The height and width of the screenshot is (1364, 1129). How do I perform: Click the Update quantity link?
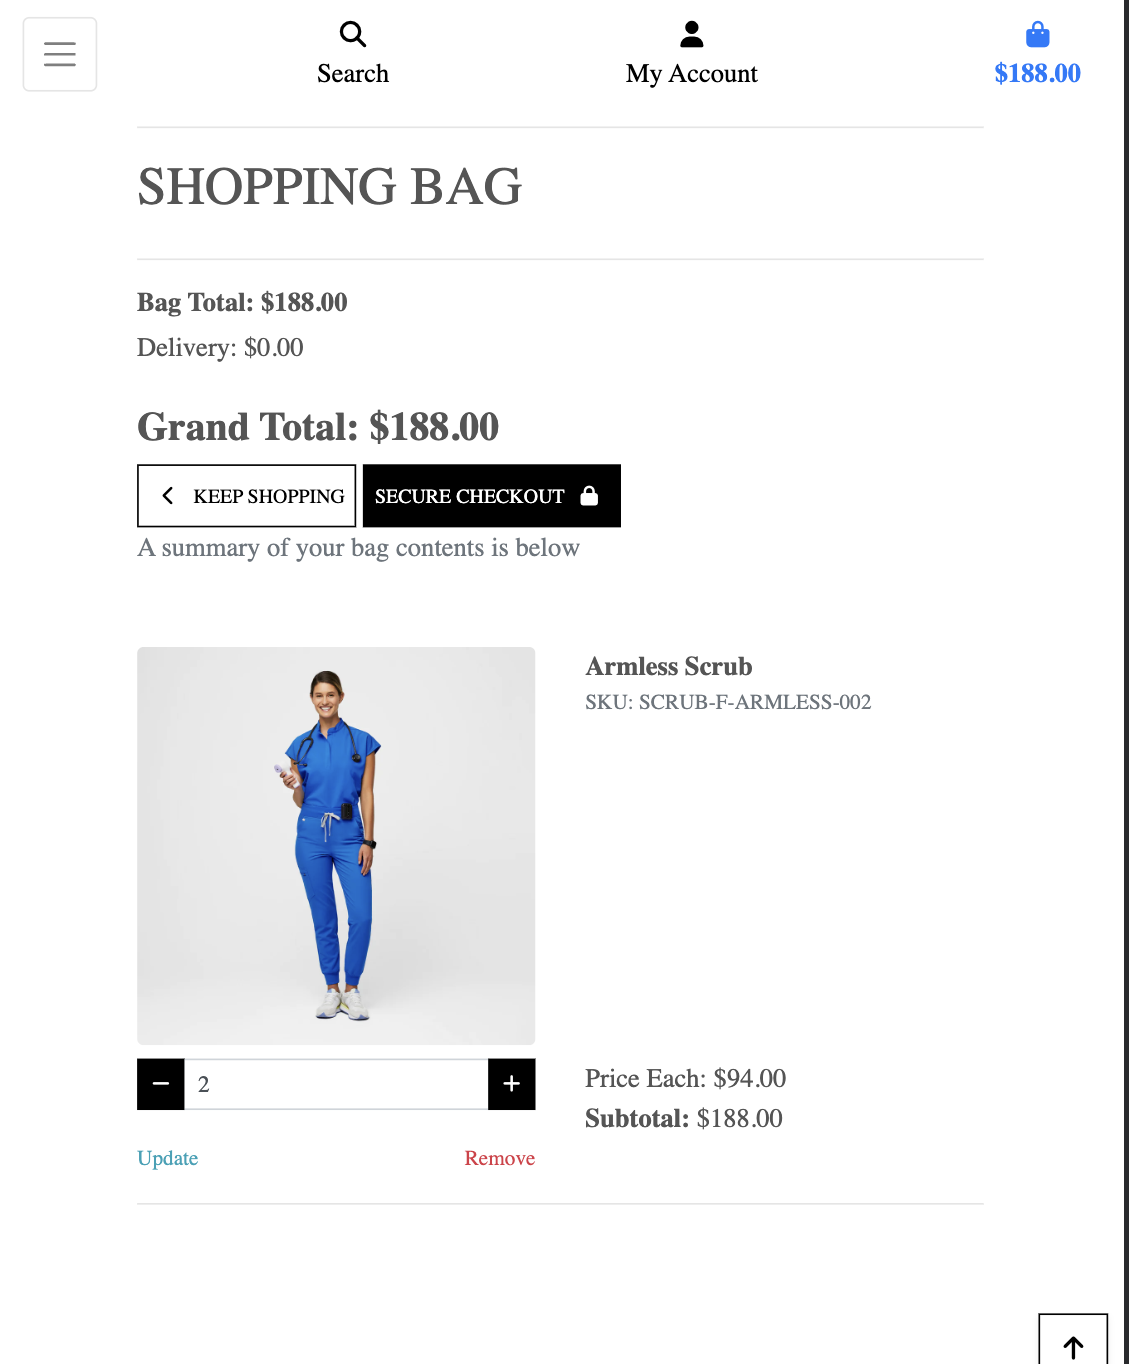click(x=168, y=1158)
